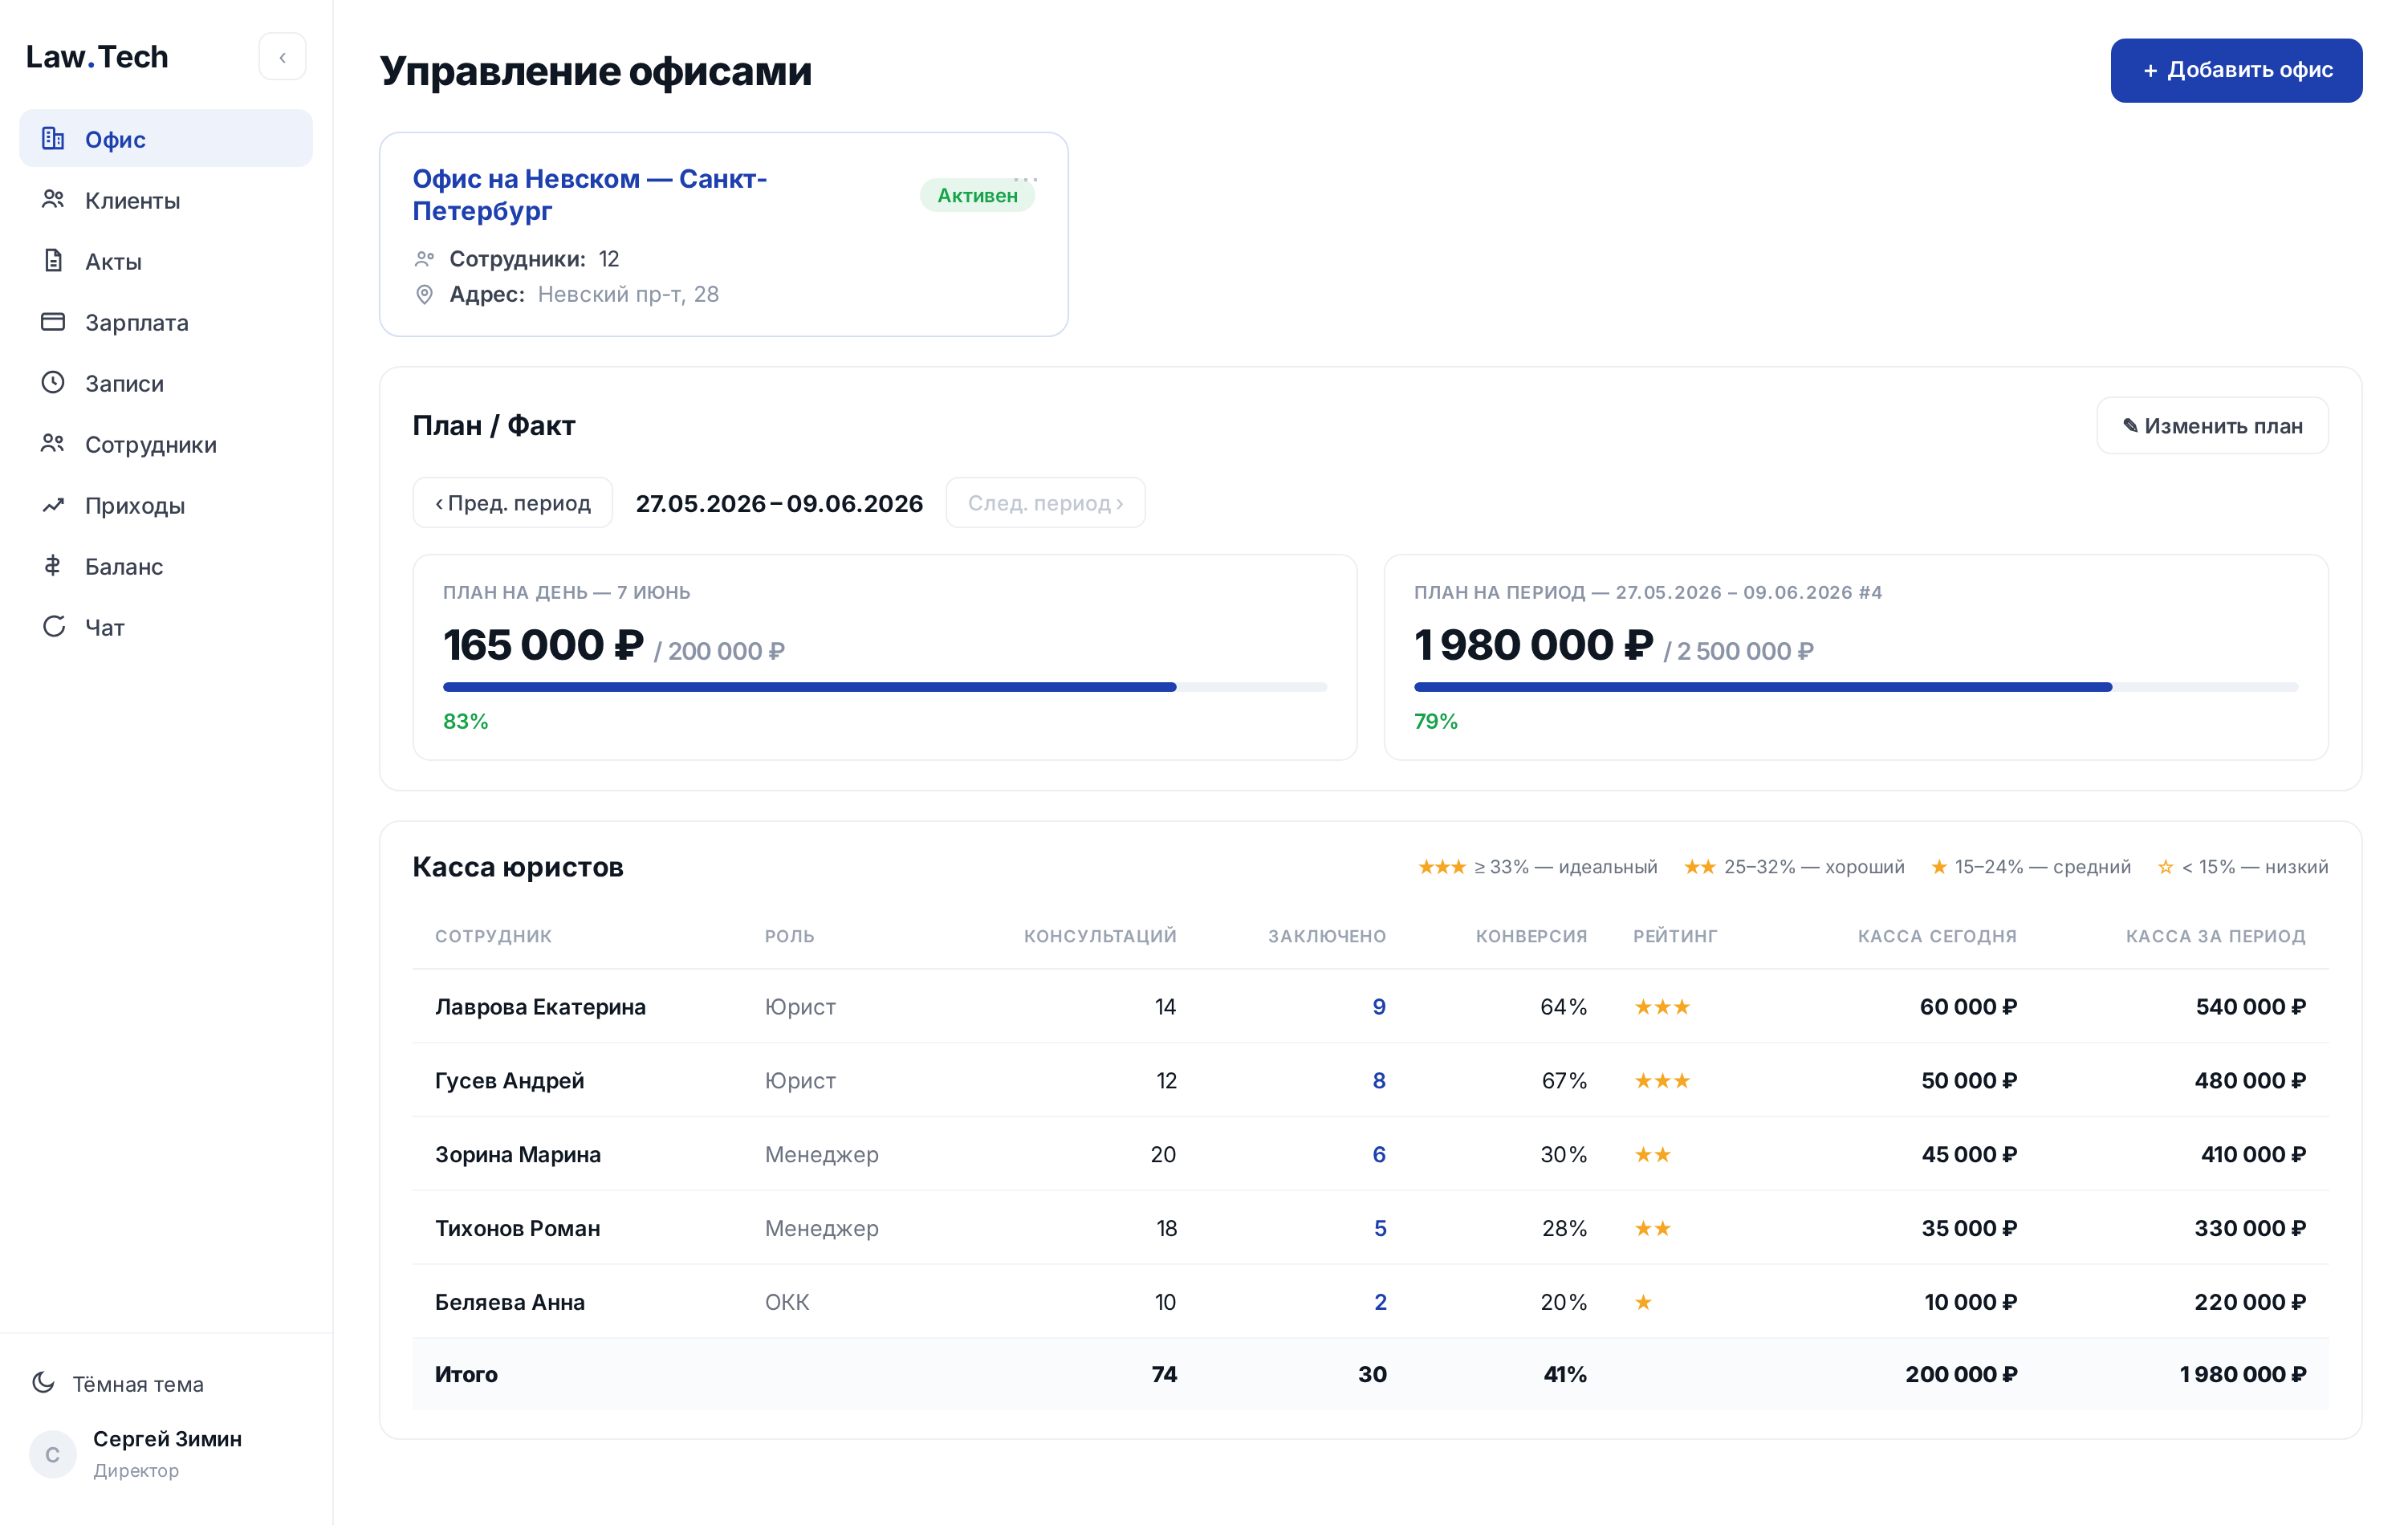Open Офис на Невском — Санкт-Петербург link
2408x1525 pixels.
coord(590,194)
